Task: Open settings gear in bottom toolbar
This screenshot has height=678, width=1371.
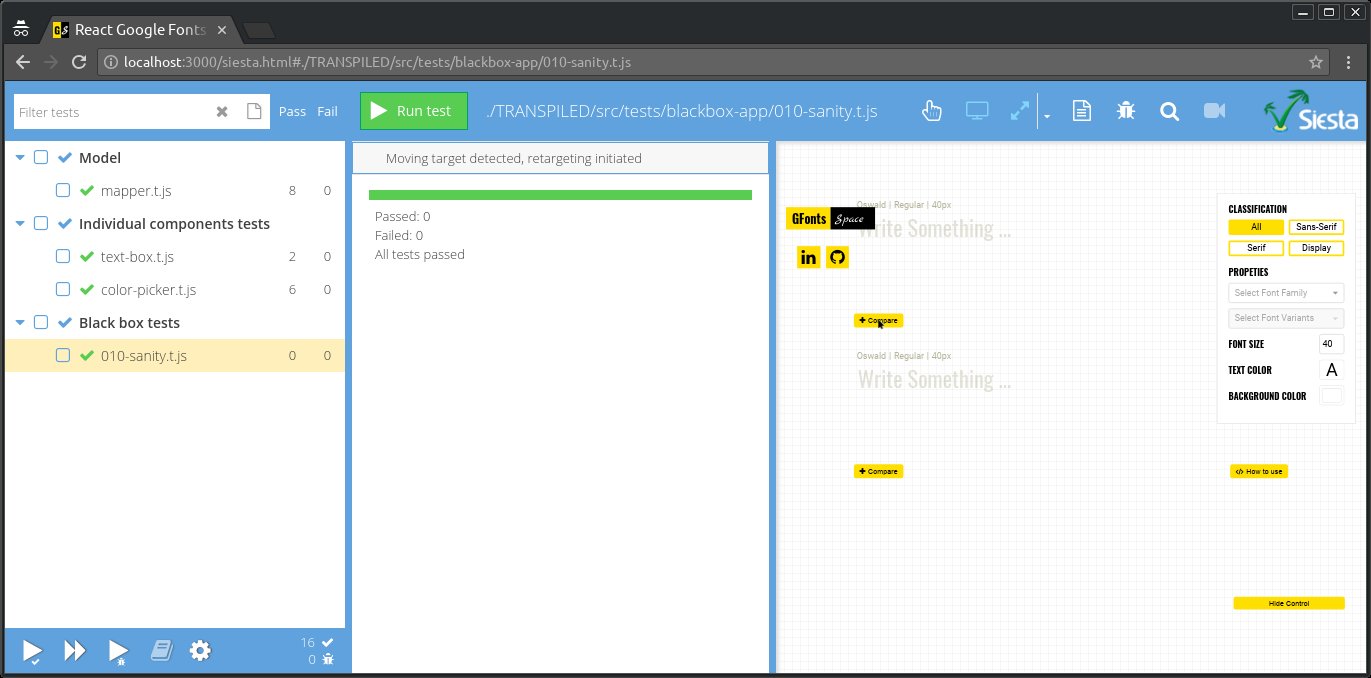Action: [200, 651]
